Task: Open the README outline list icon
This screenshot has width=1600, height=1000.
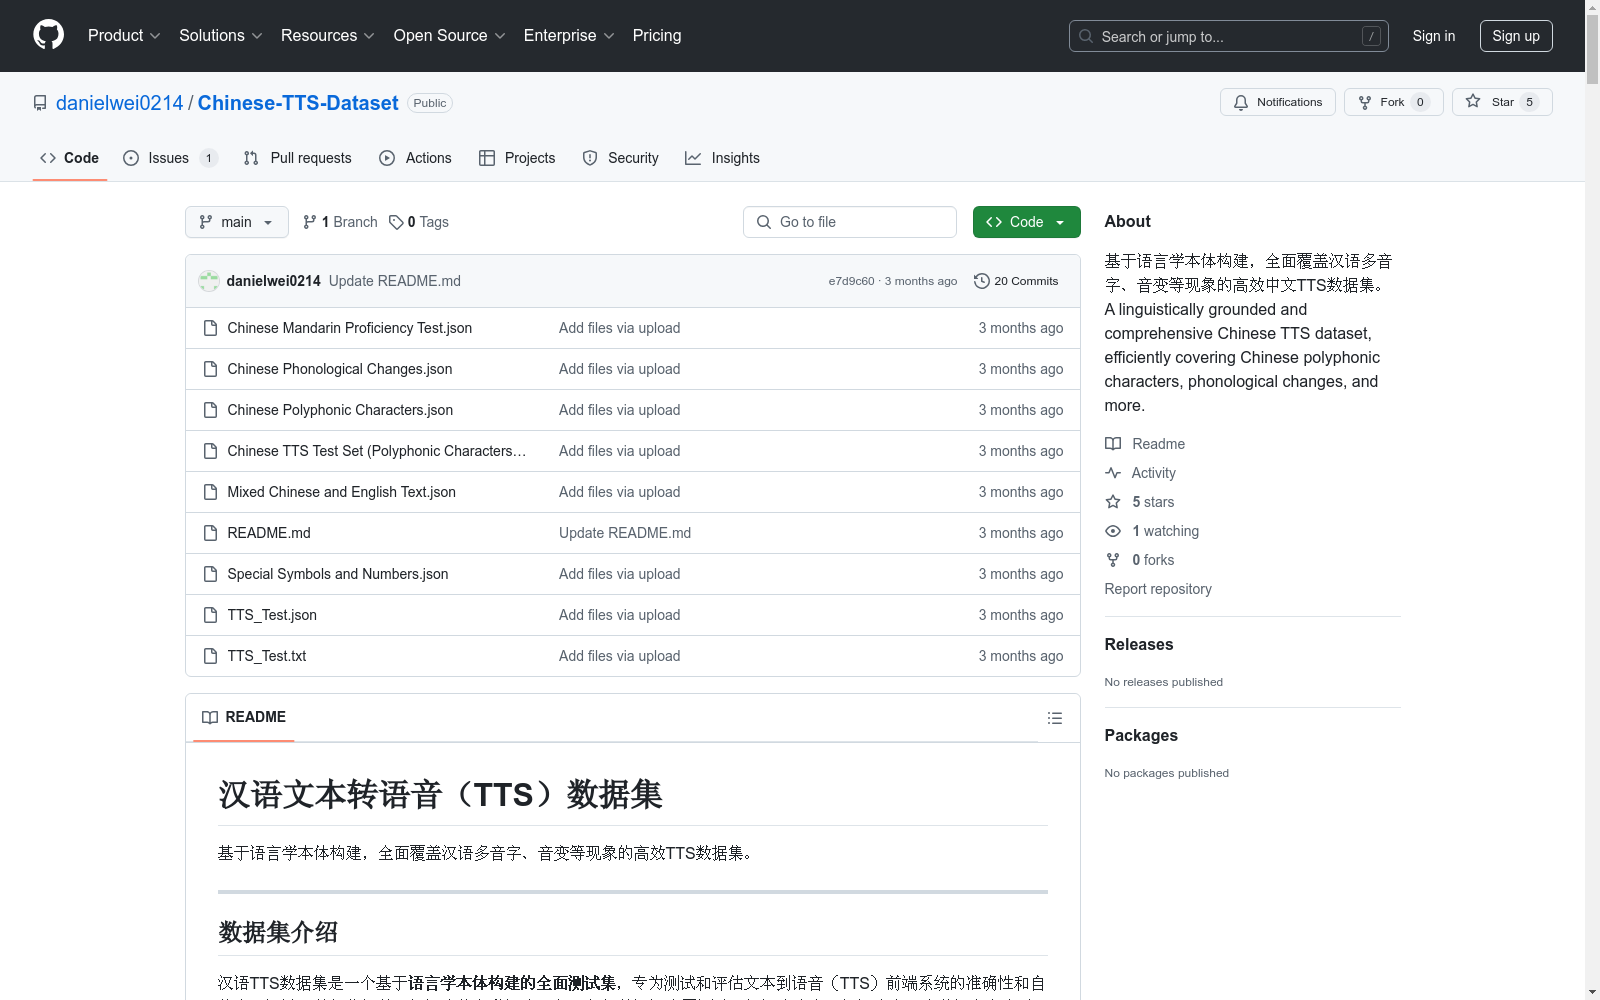Action: pyautogui.click(x=1054, y=718)
